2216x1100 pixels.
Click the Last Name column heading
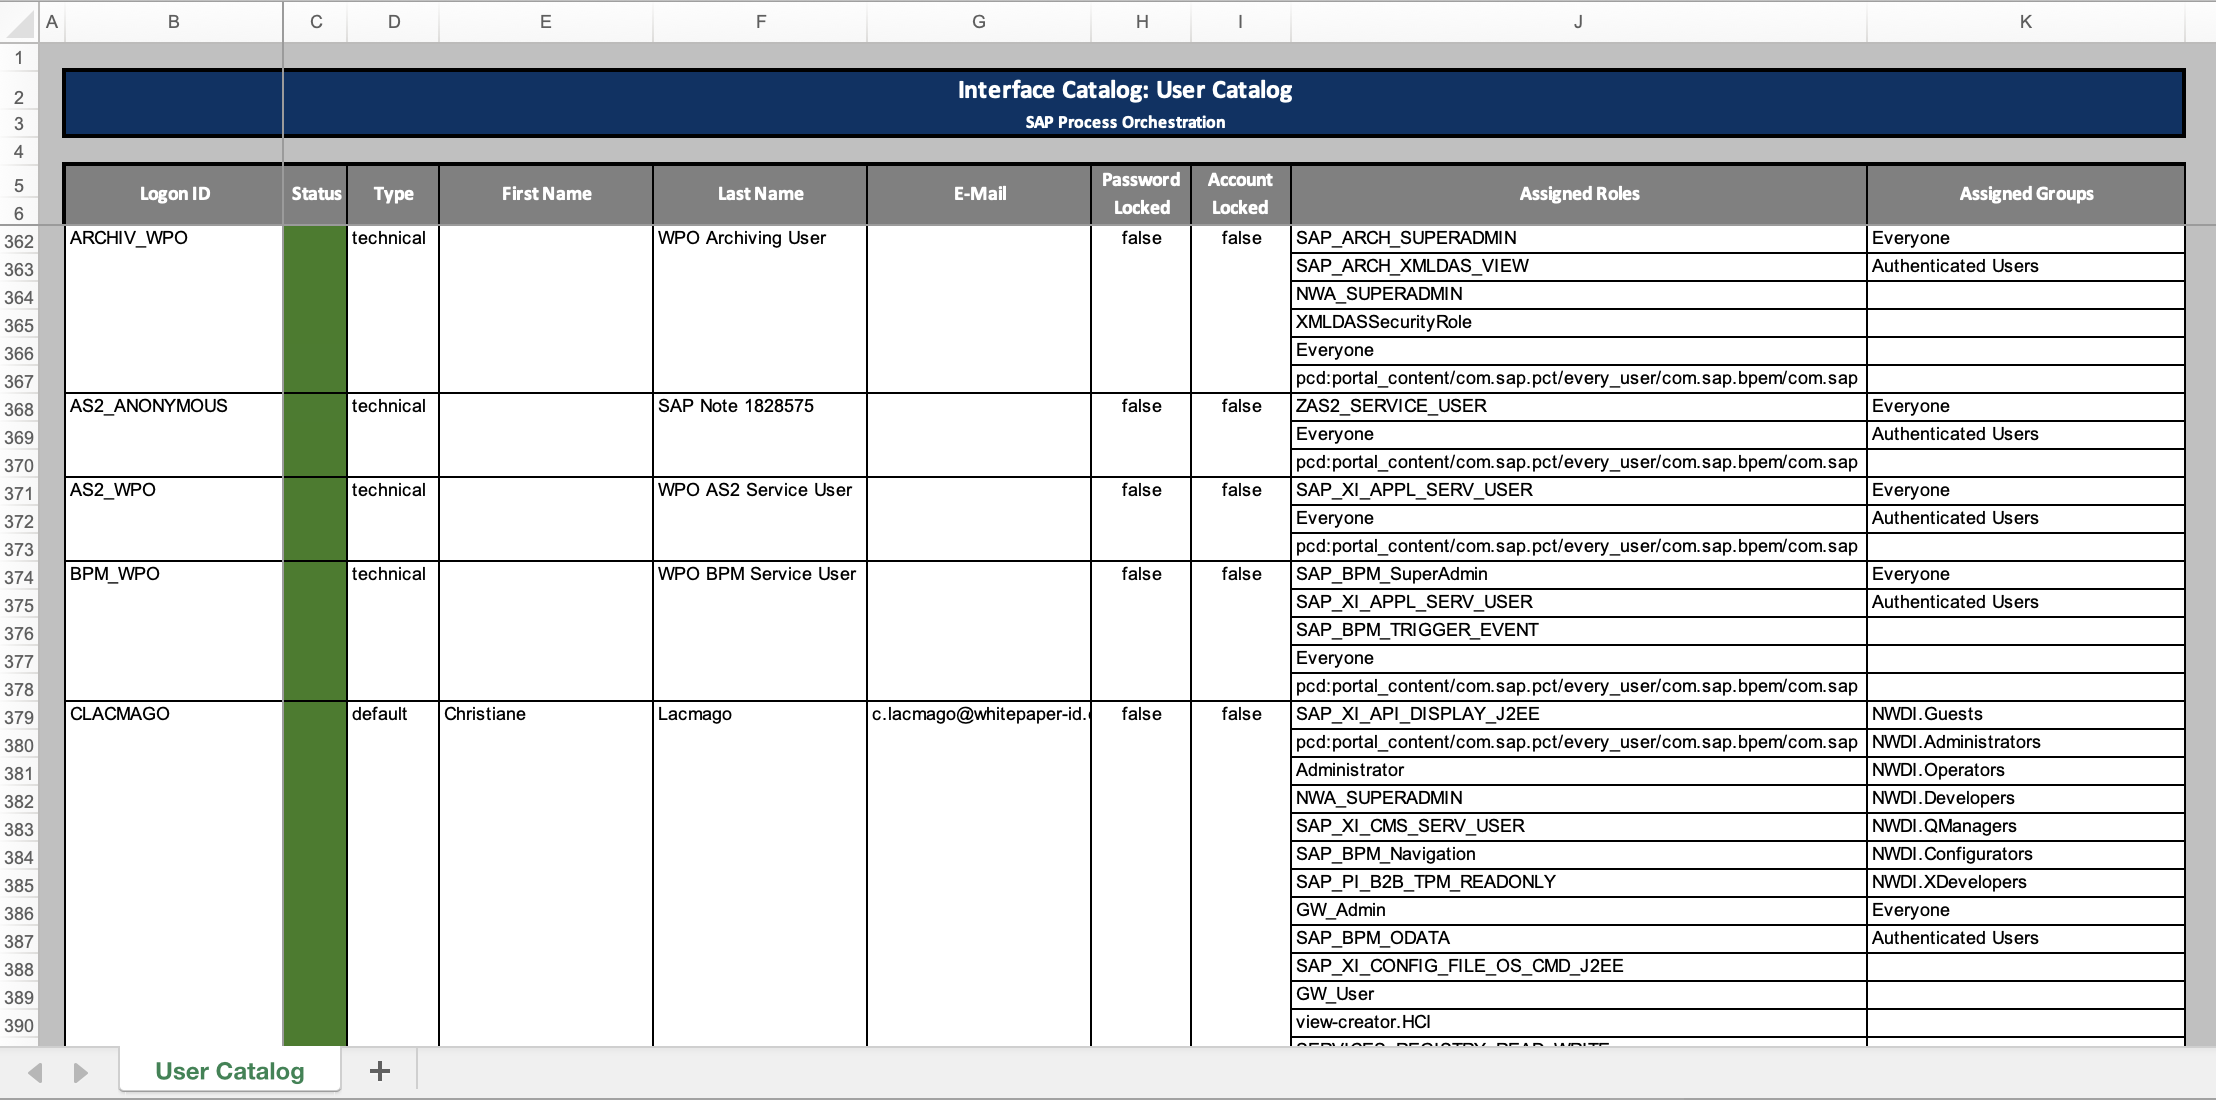click(760, 194)
